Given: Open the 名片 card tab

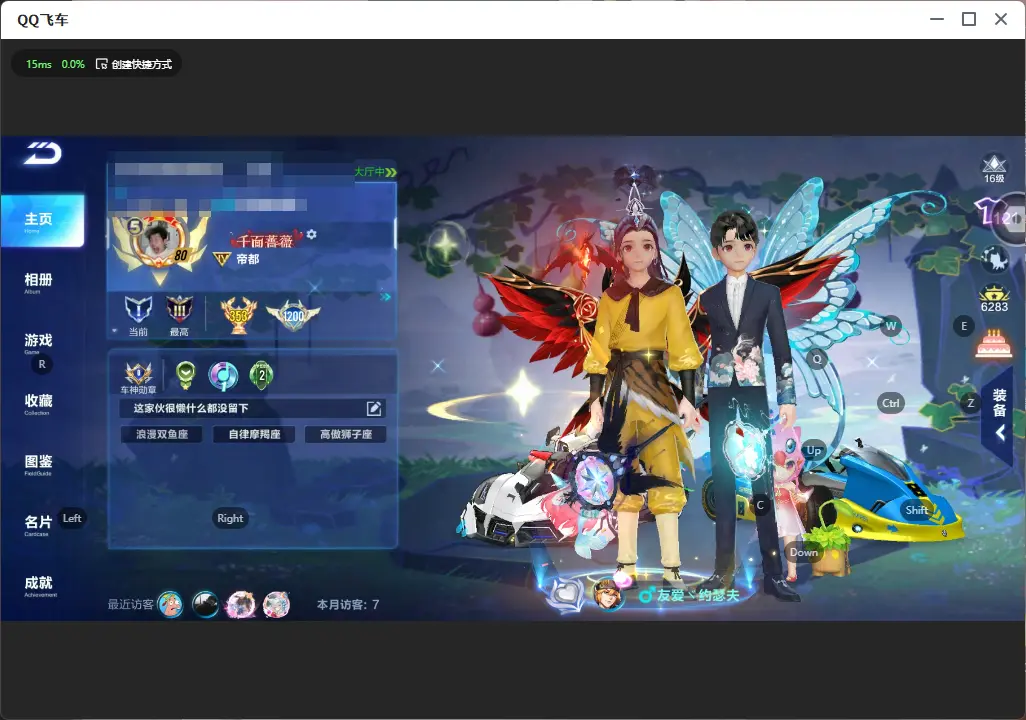Looking at the screenshot, I should tap(38, 523).
